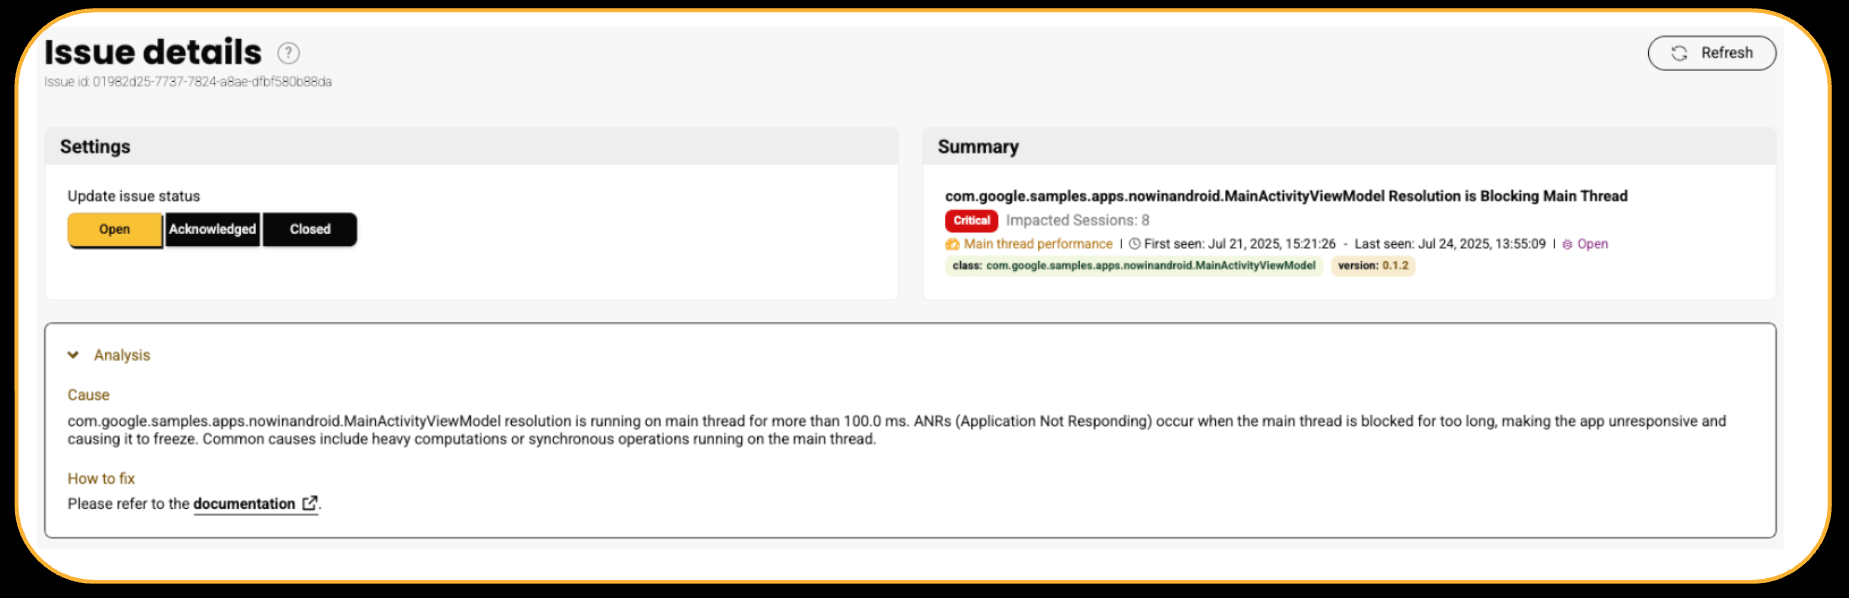The image size is (1849, 598).
Task: Click the How to fix heading
Action: click(101, 479)
